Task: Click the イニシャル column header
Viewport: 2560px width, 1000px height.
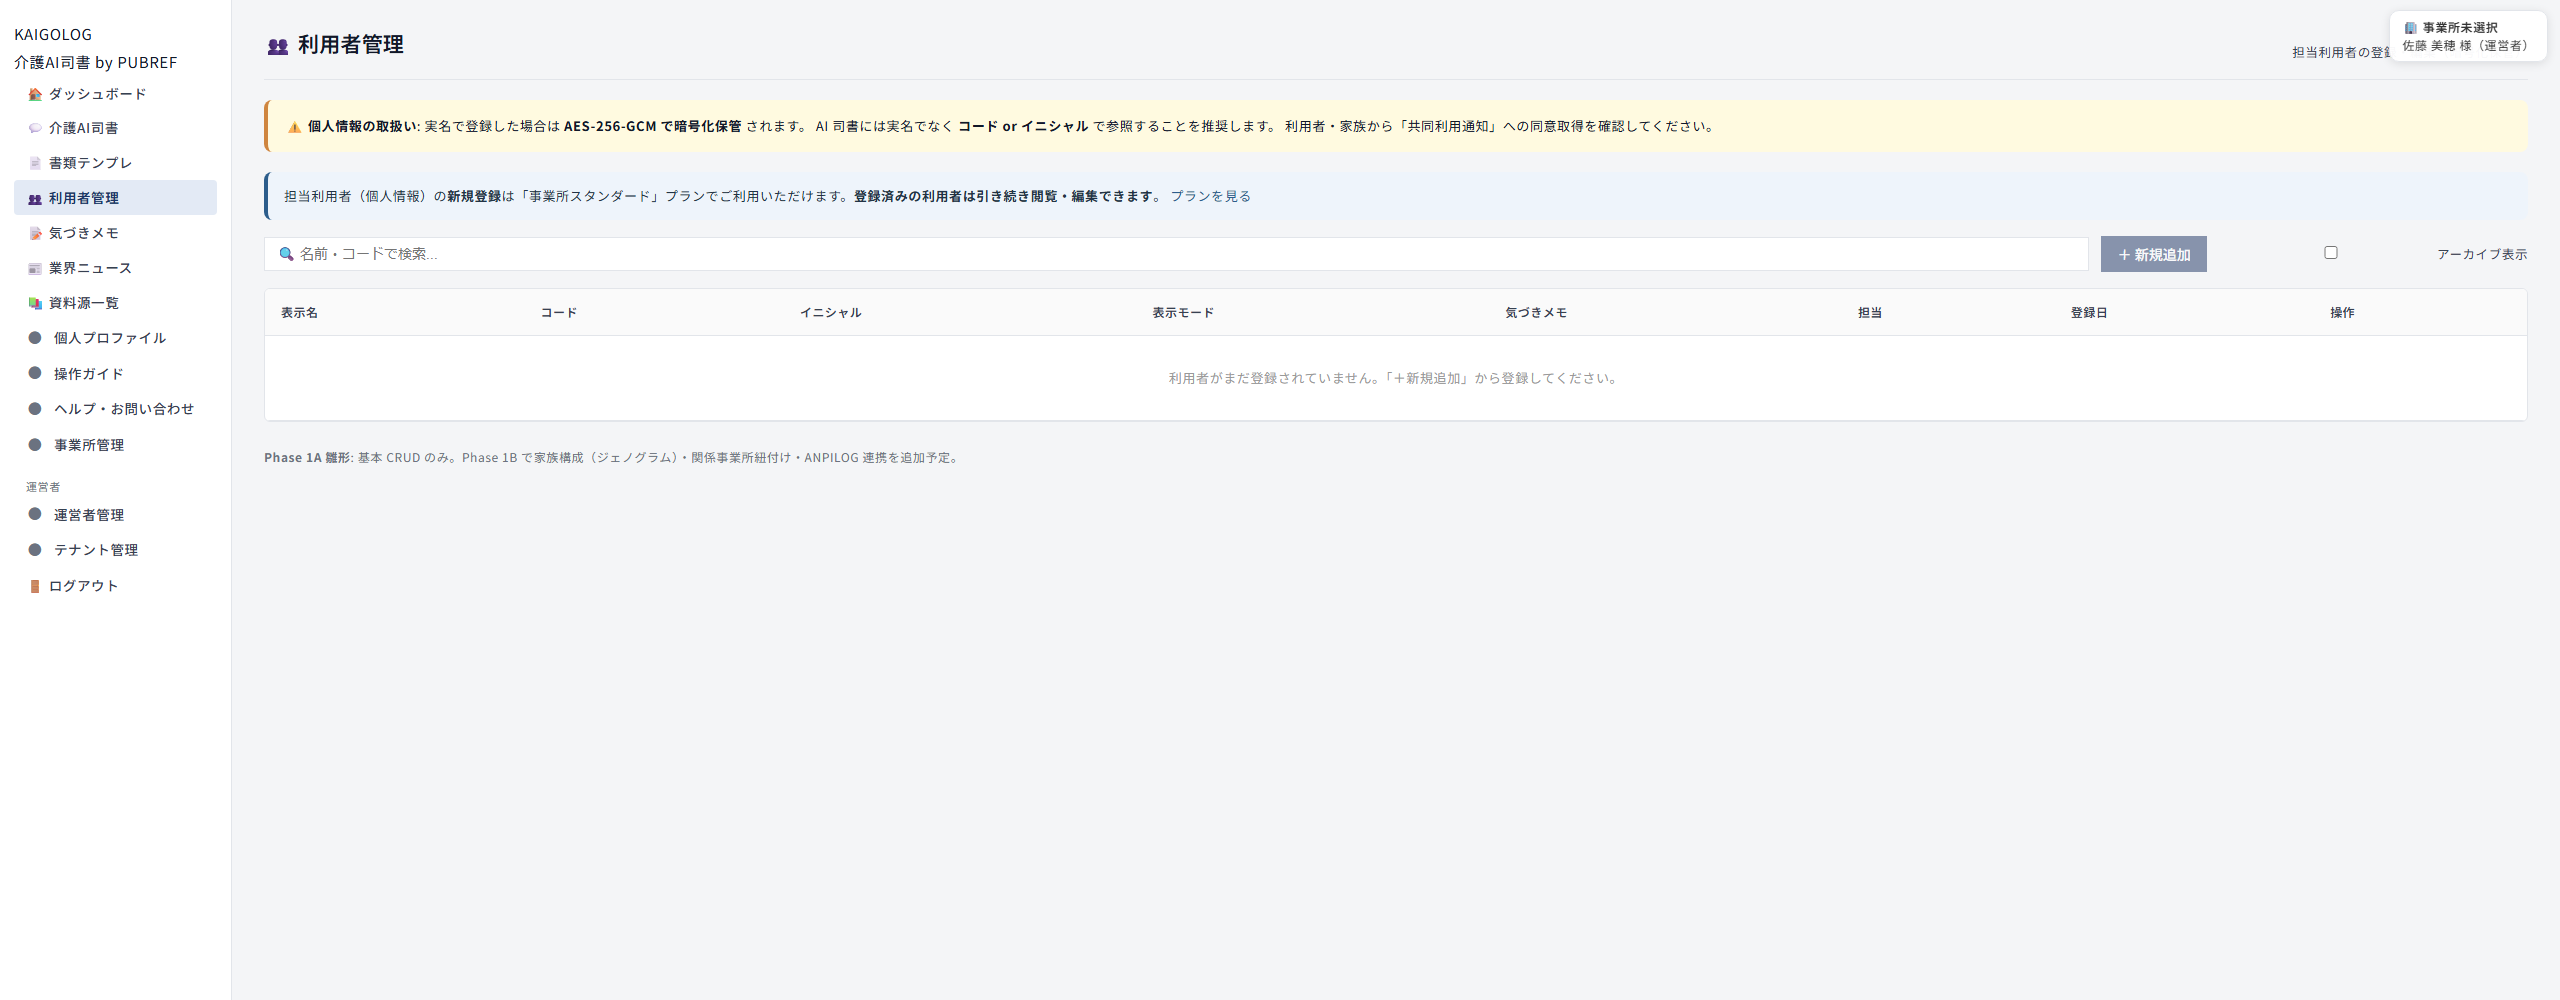Action: (x=830, y=313)
